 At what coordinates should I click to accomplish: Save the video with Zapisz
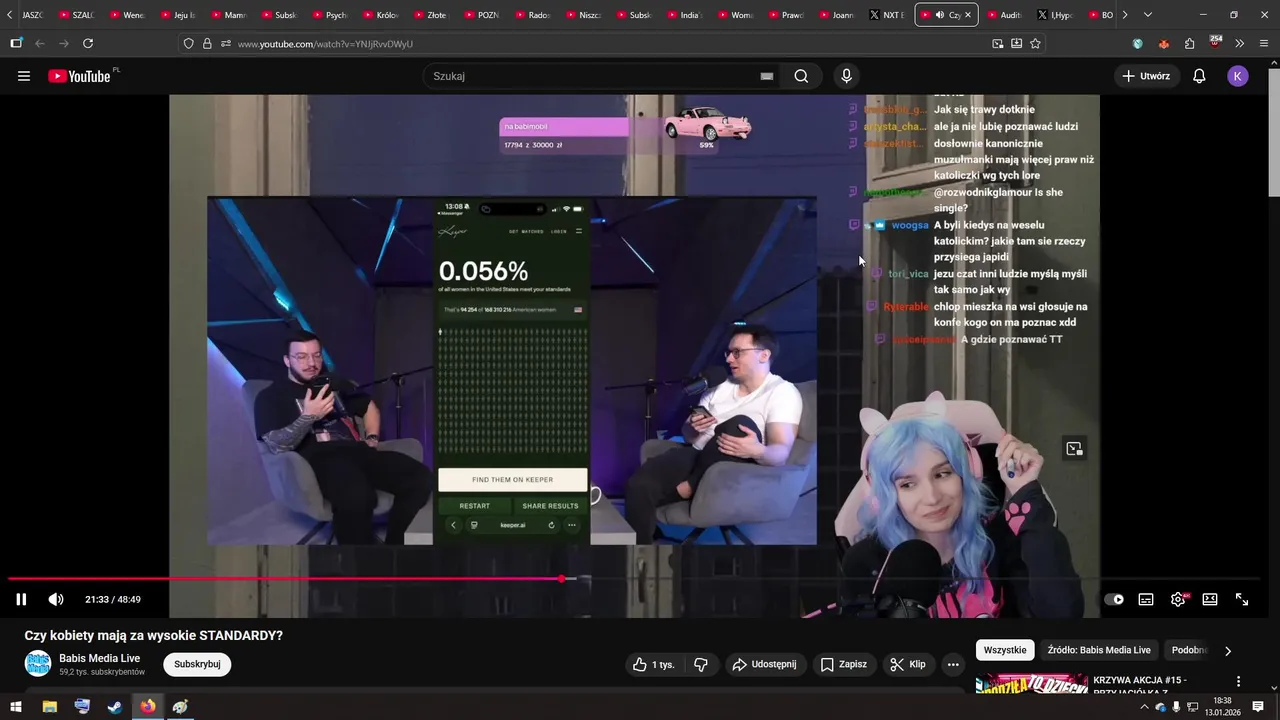point(843,664)
